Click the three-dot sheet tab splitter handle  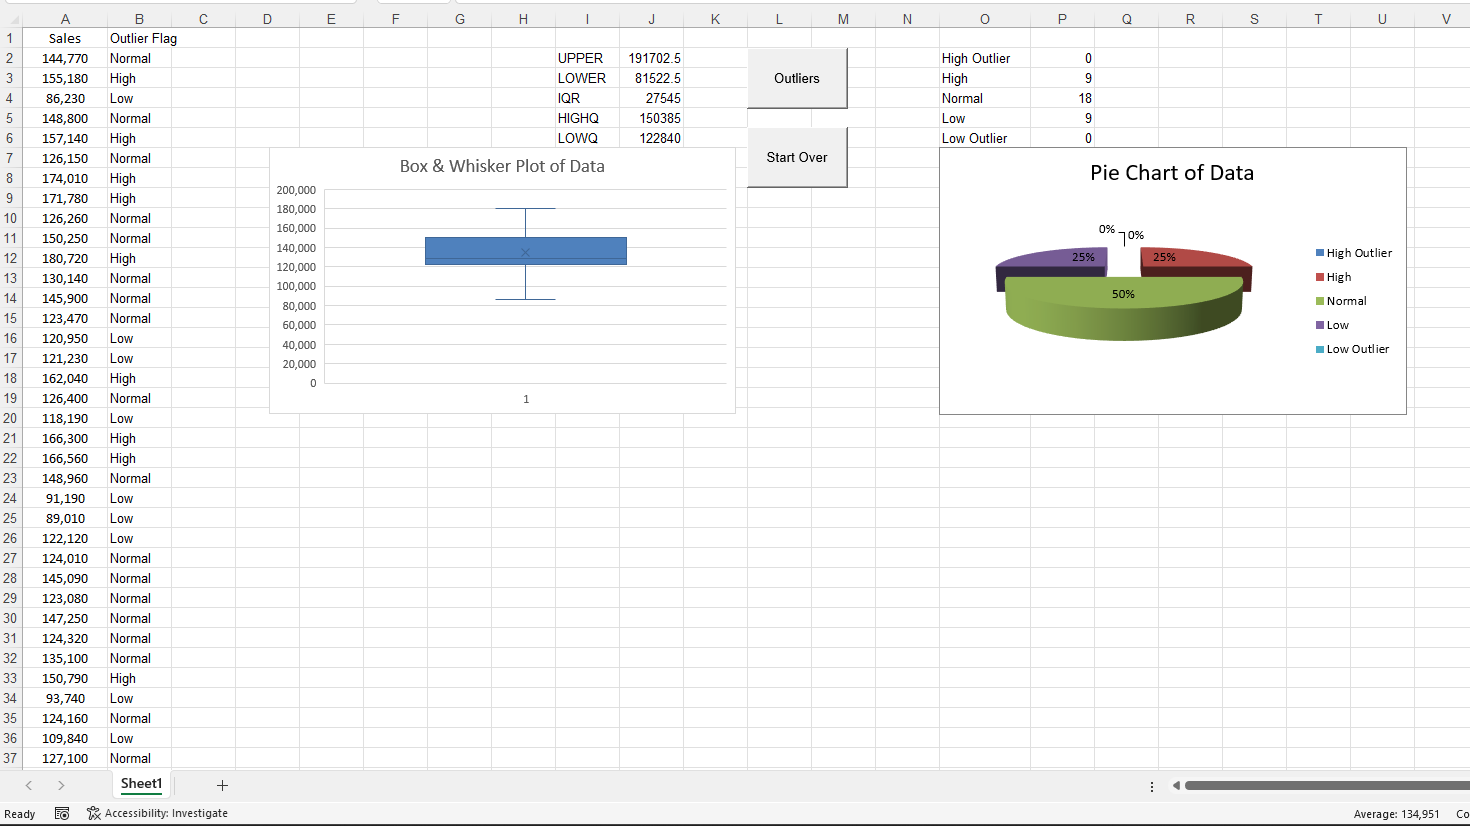[1152, 786]
